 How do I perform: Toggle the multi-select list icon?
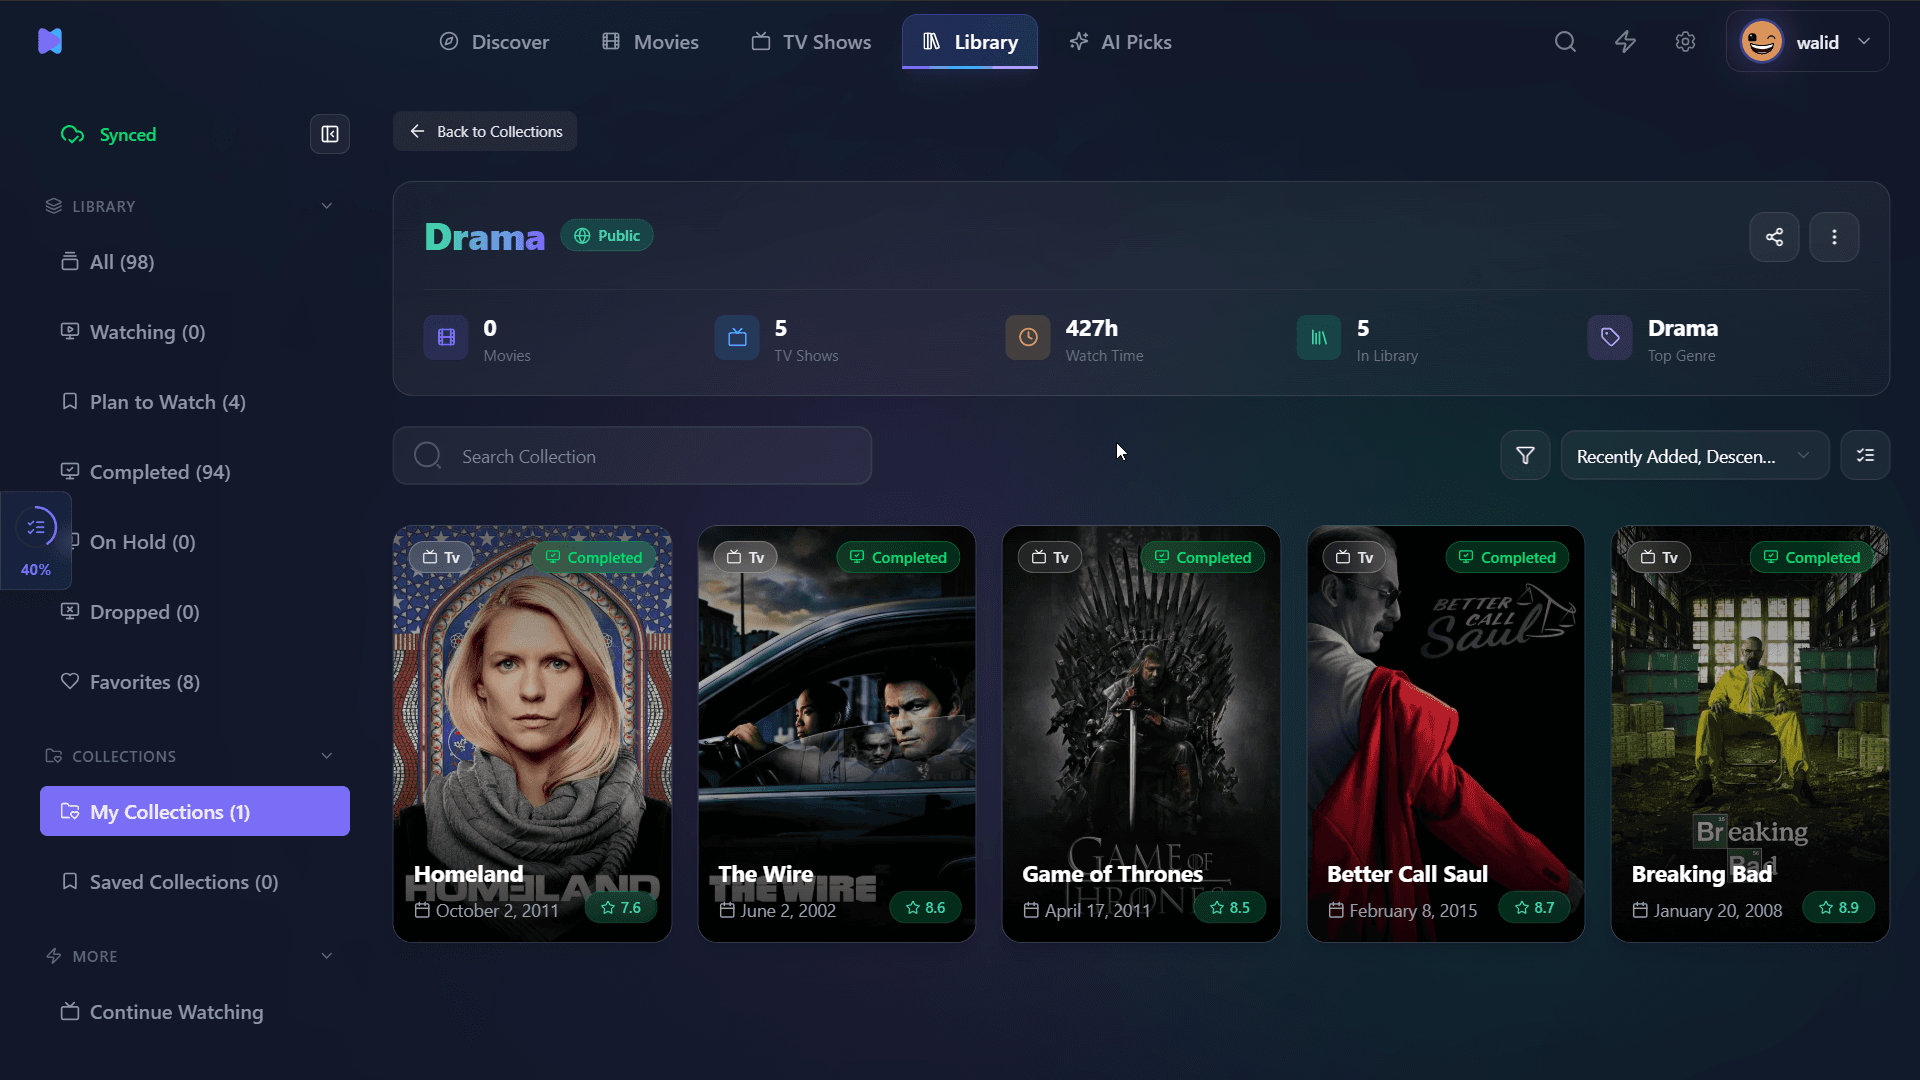(1865, 456)
